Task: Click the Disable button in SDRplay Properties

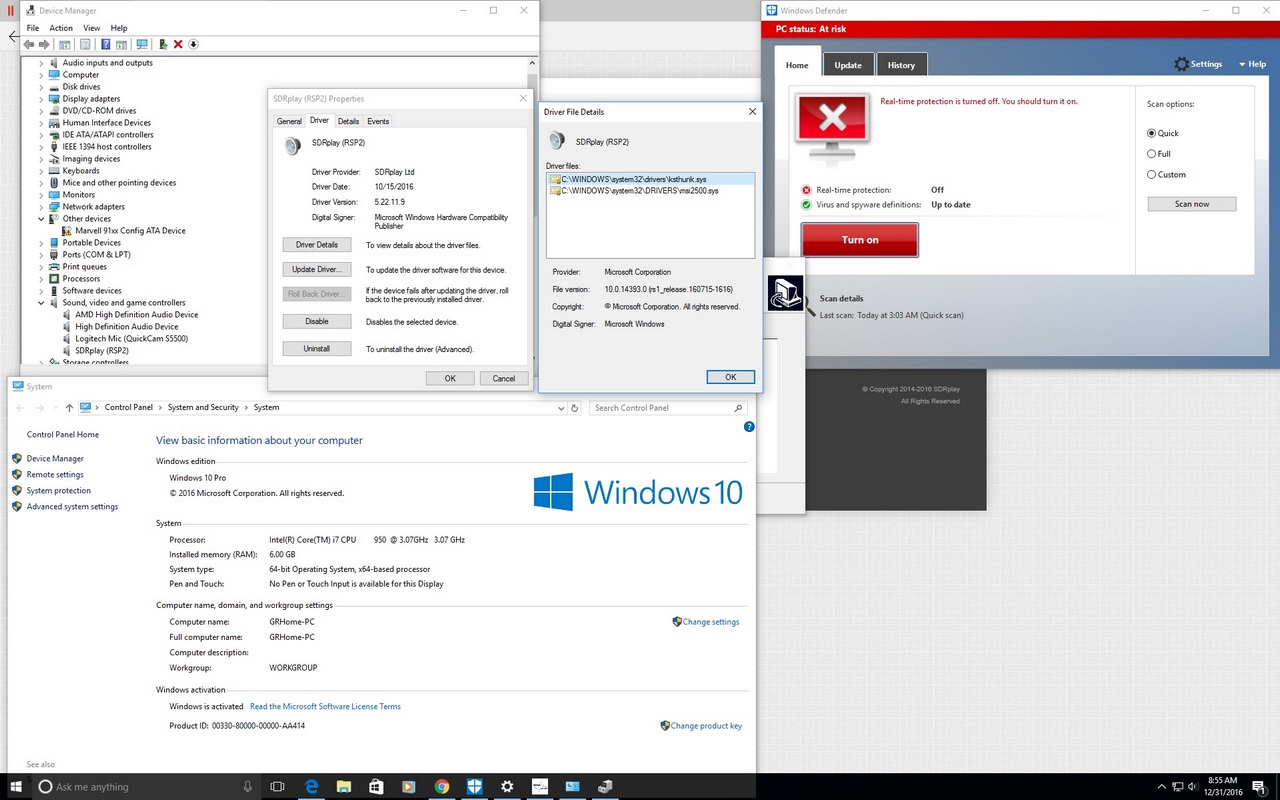Action: tap(317, 321)
